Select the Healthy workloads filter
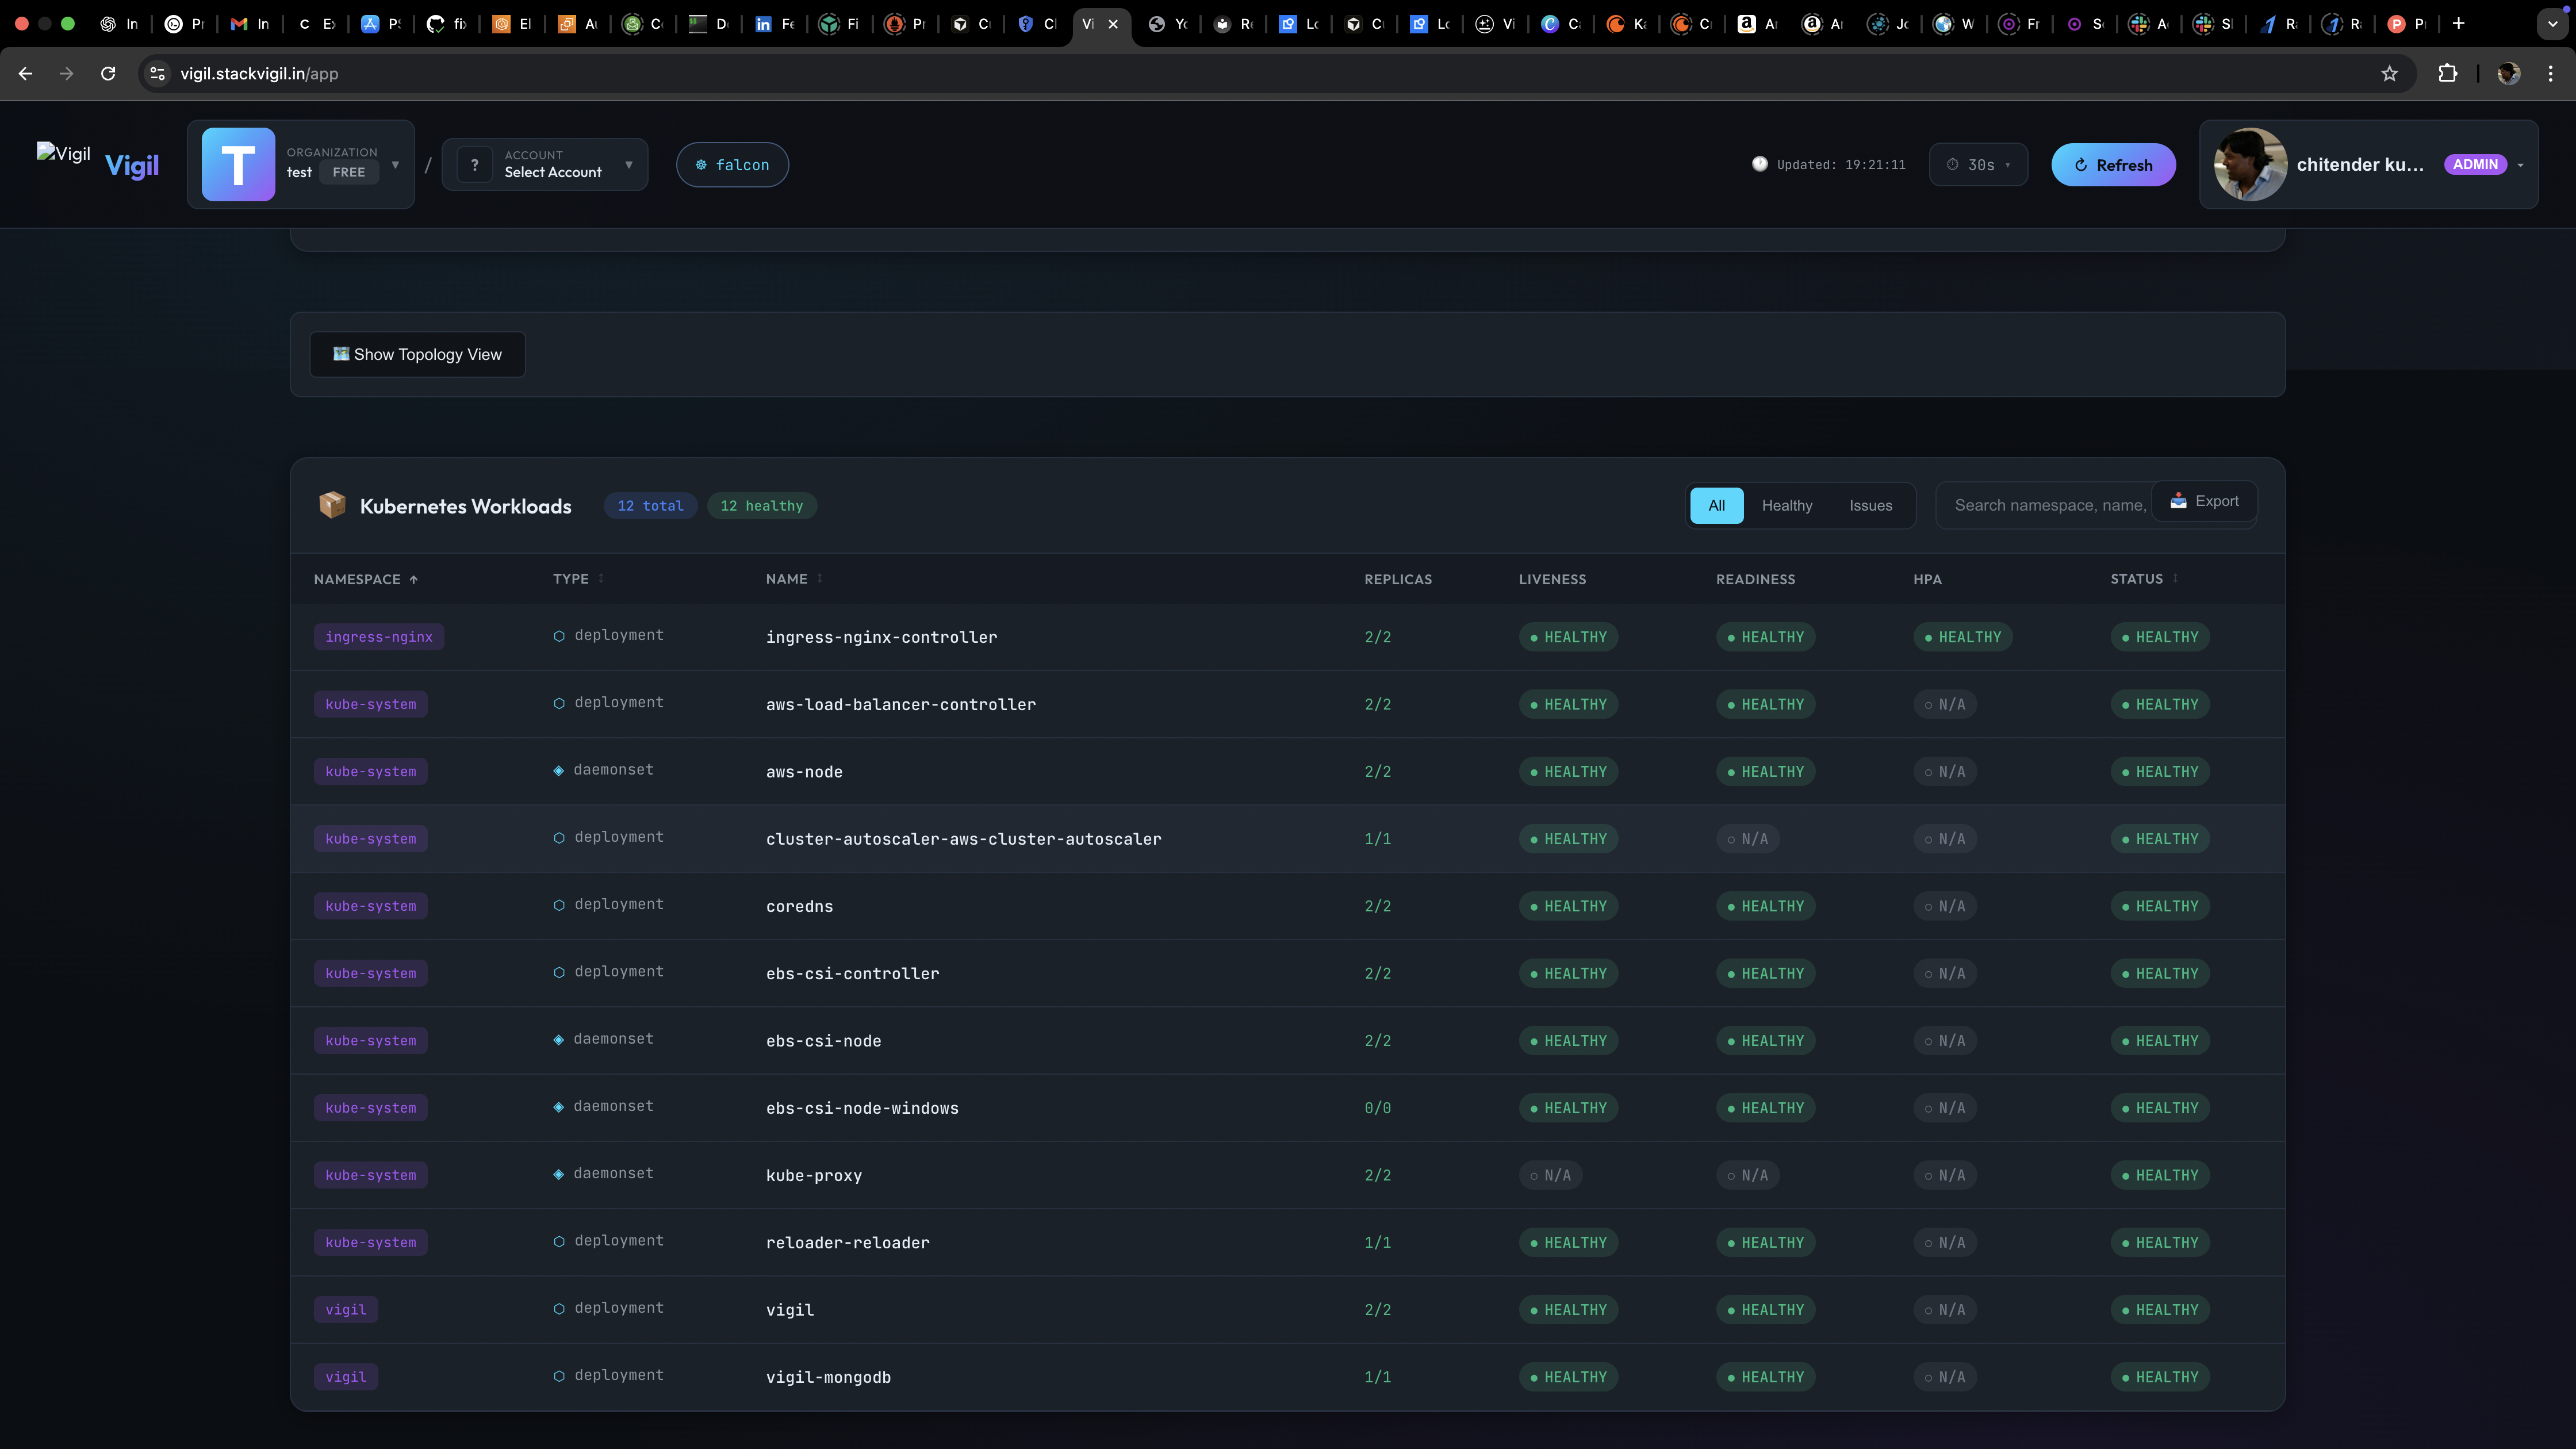This screenshot has width=2576, height=1449. [1786, 505]
